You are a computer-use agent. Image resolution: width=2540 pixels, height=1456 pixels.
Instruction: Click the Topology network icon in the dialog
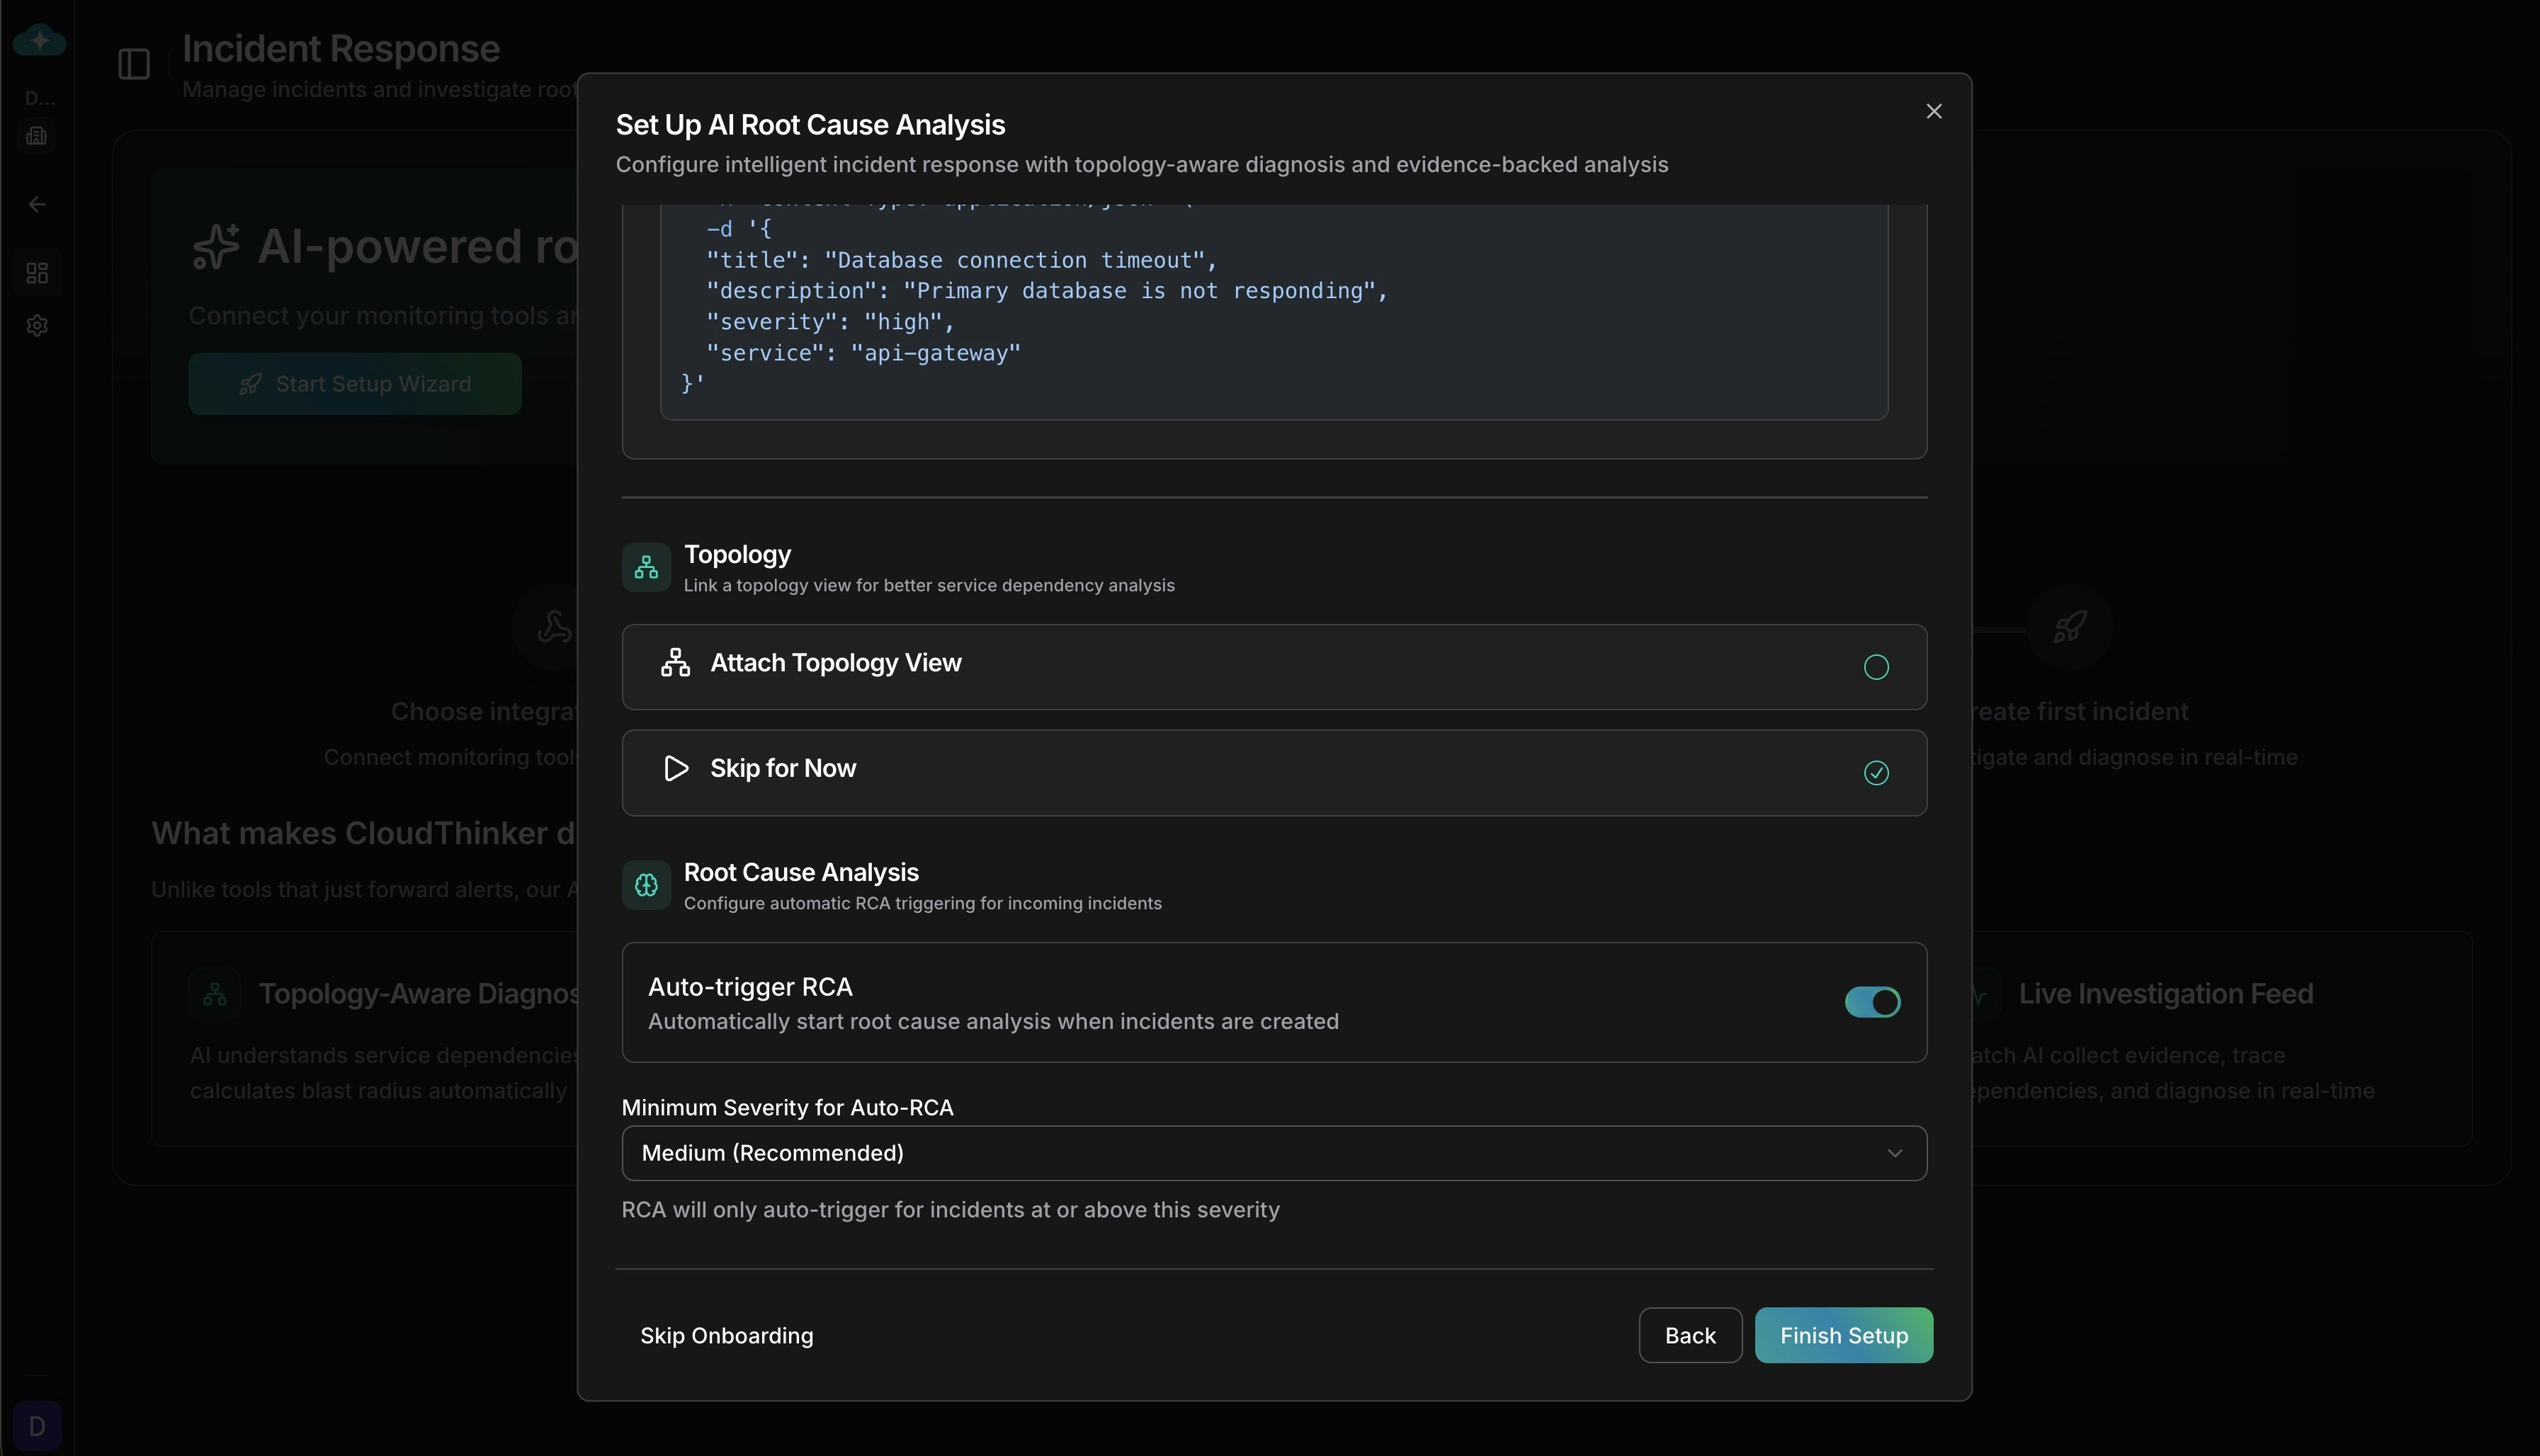point(645,567)
